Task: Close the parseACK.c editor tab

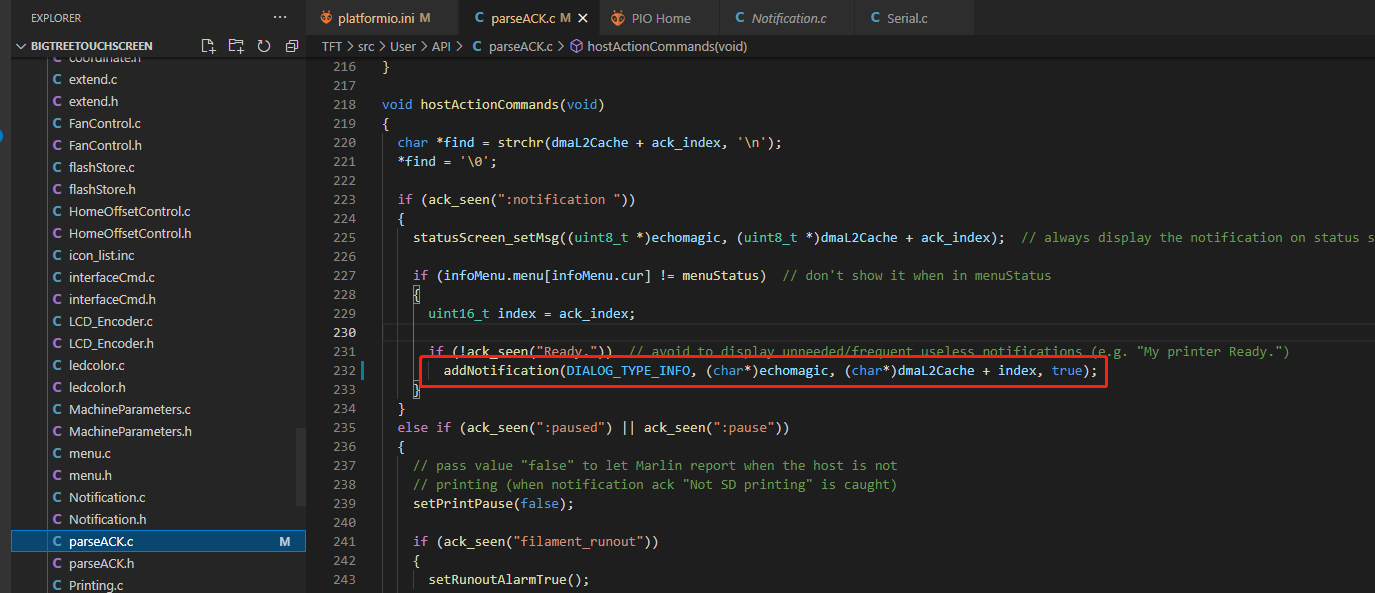Action: 583,17
